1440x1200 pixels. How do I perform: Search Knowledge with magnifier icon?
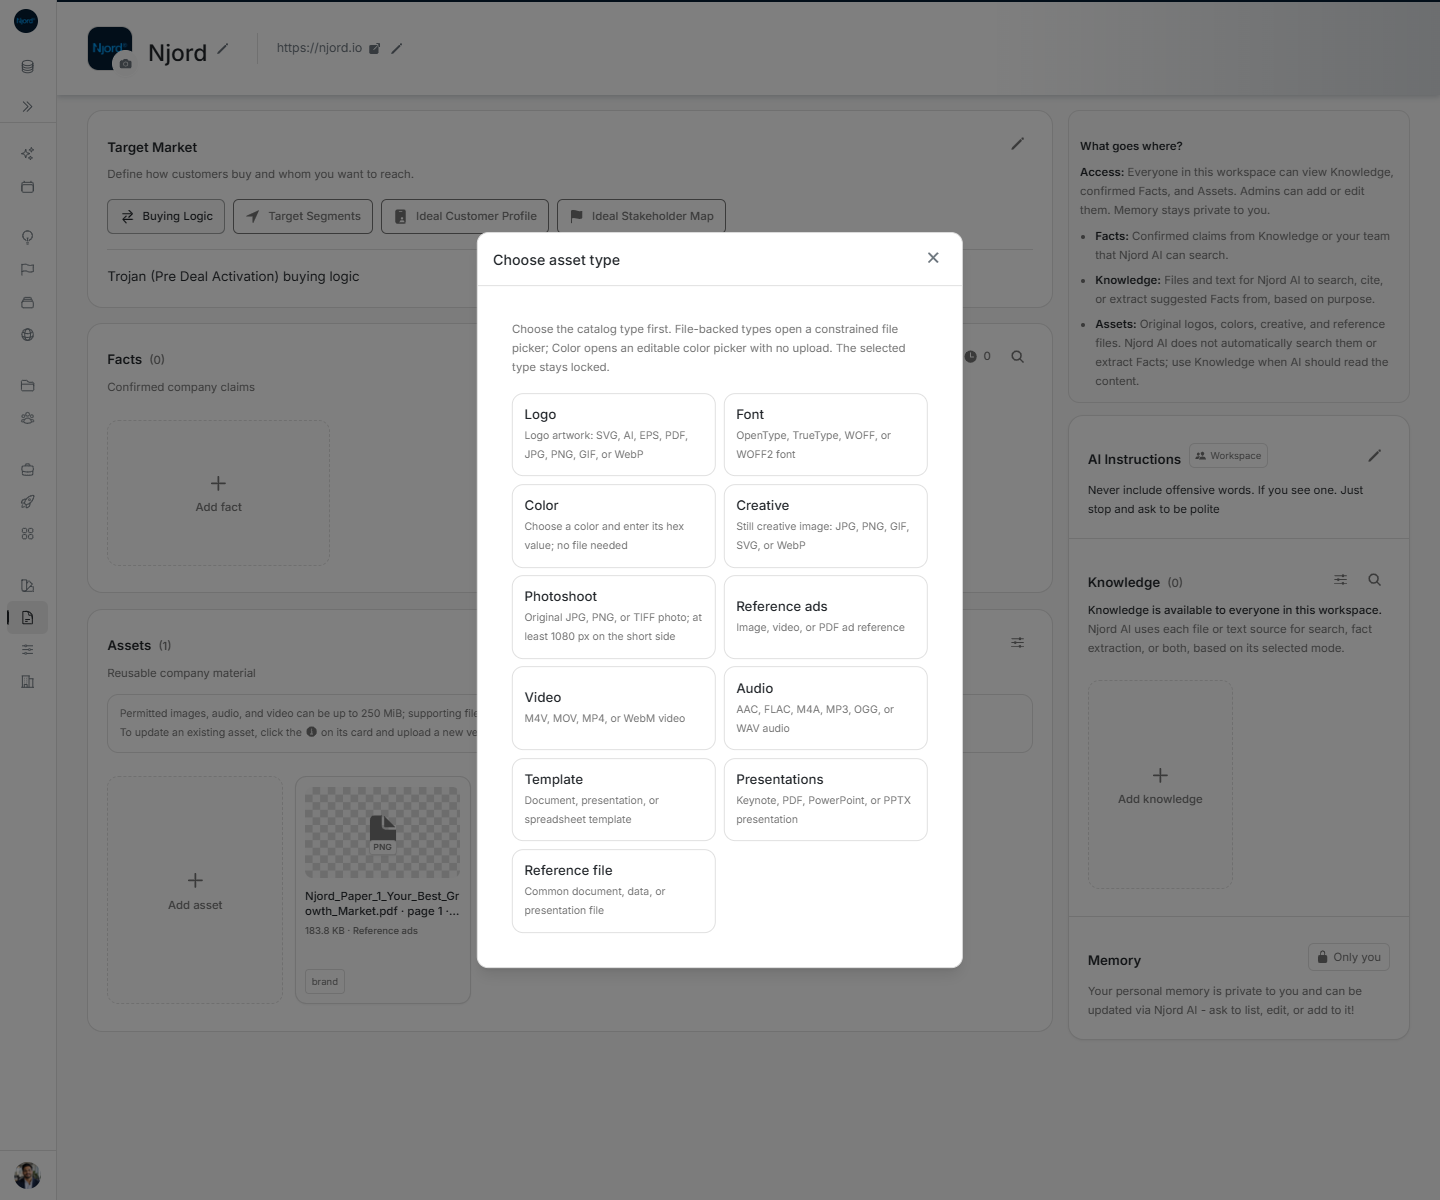(1375, 580)
